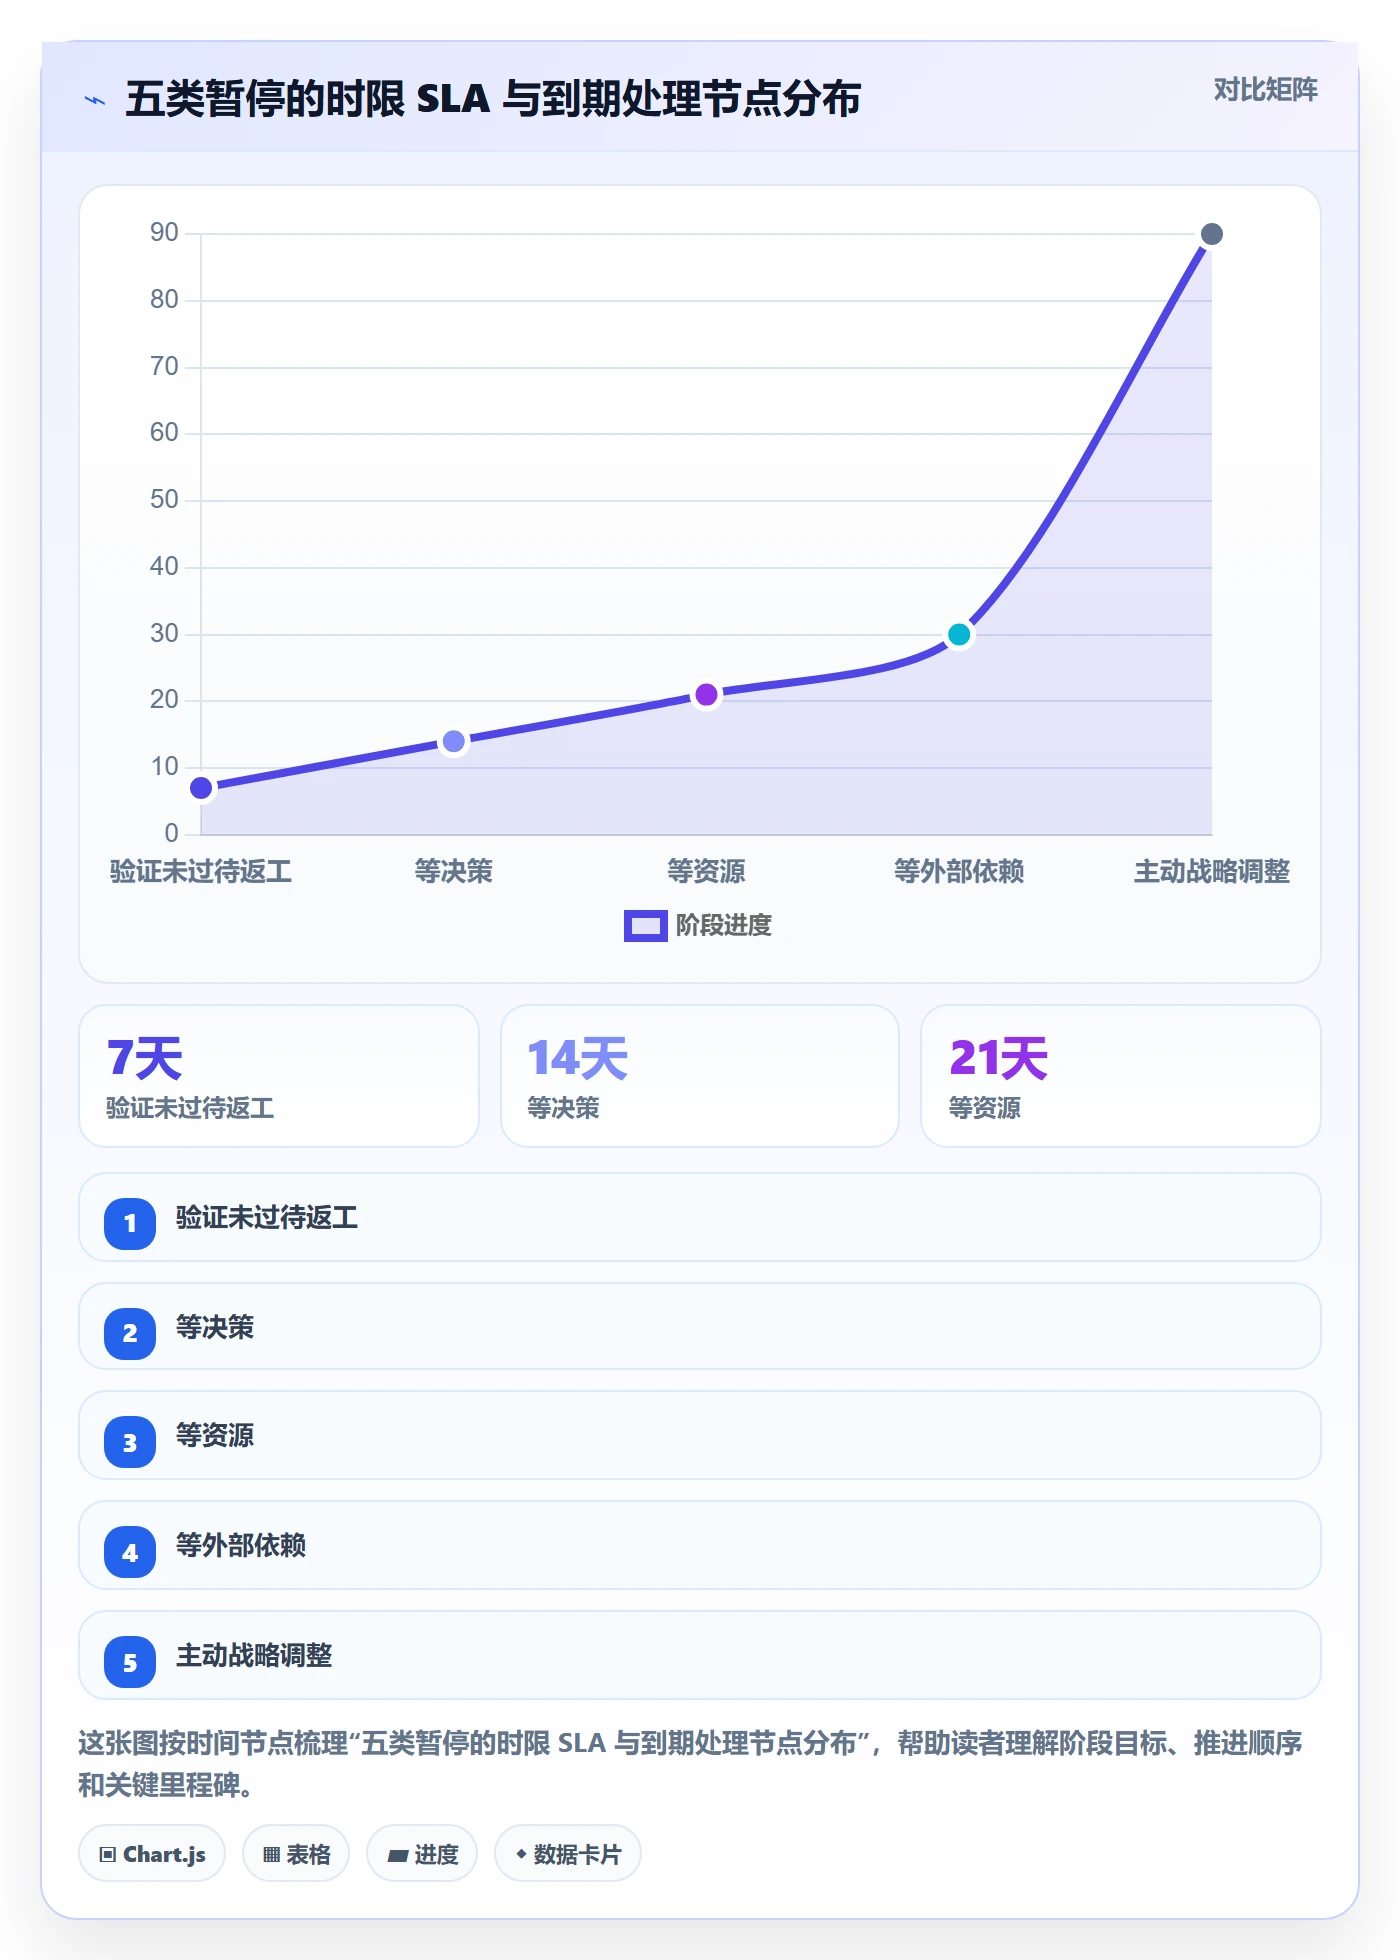Click the purple chart point for 等资源

tap(706, 695)
